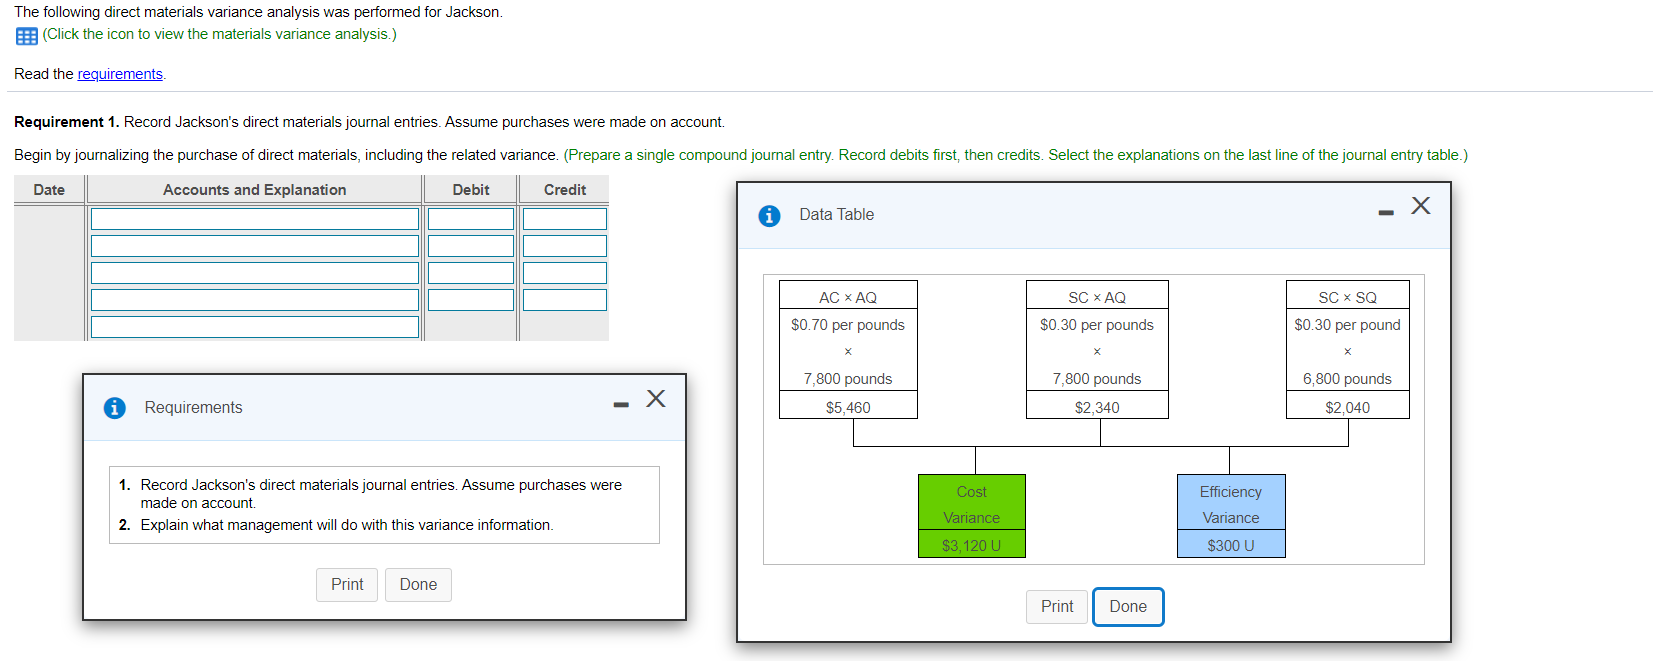The image size is (1653, 661).
Task: Close the Requirements dialog
Action: [656, 398]
